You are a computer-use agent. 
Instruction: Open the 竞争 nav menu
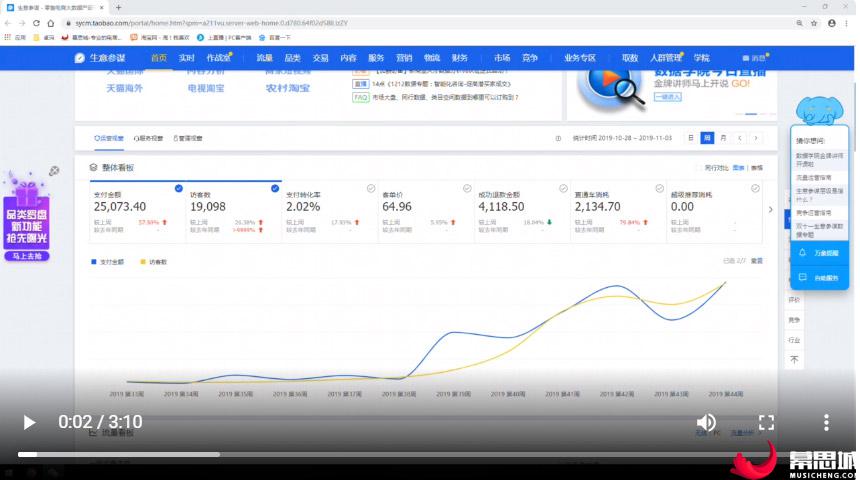[x=529, y=58]
